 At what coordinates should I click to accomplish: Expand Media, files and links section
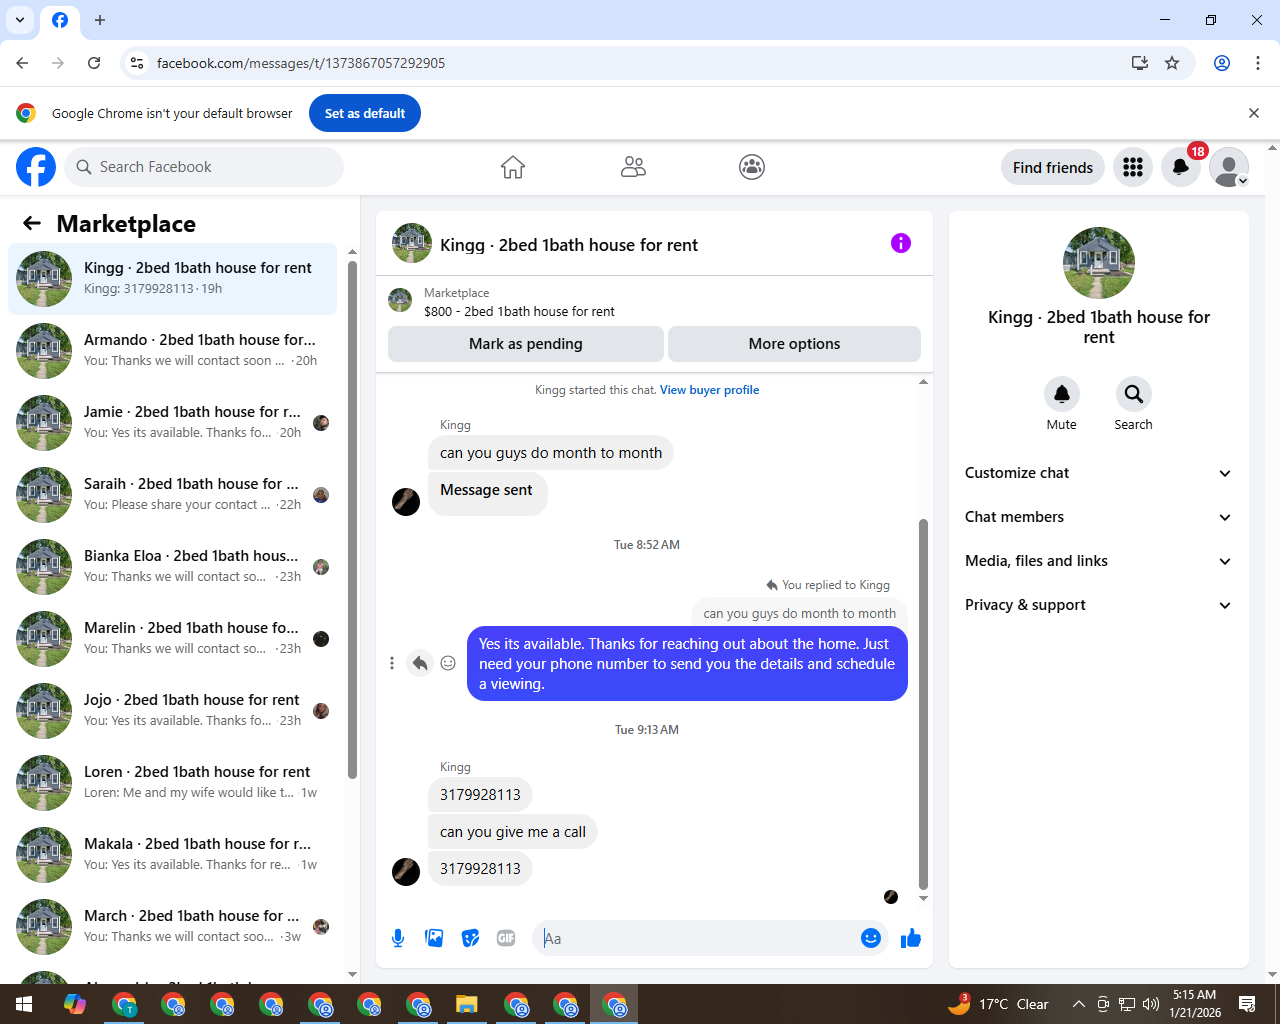tap(1098, 561)
